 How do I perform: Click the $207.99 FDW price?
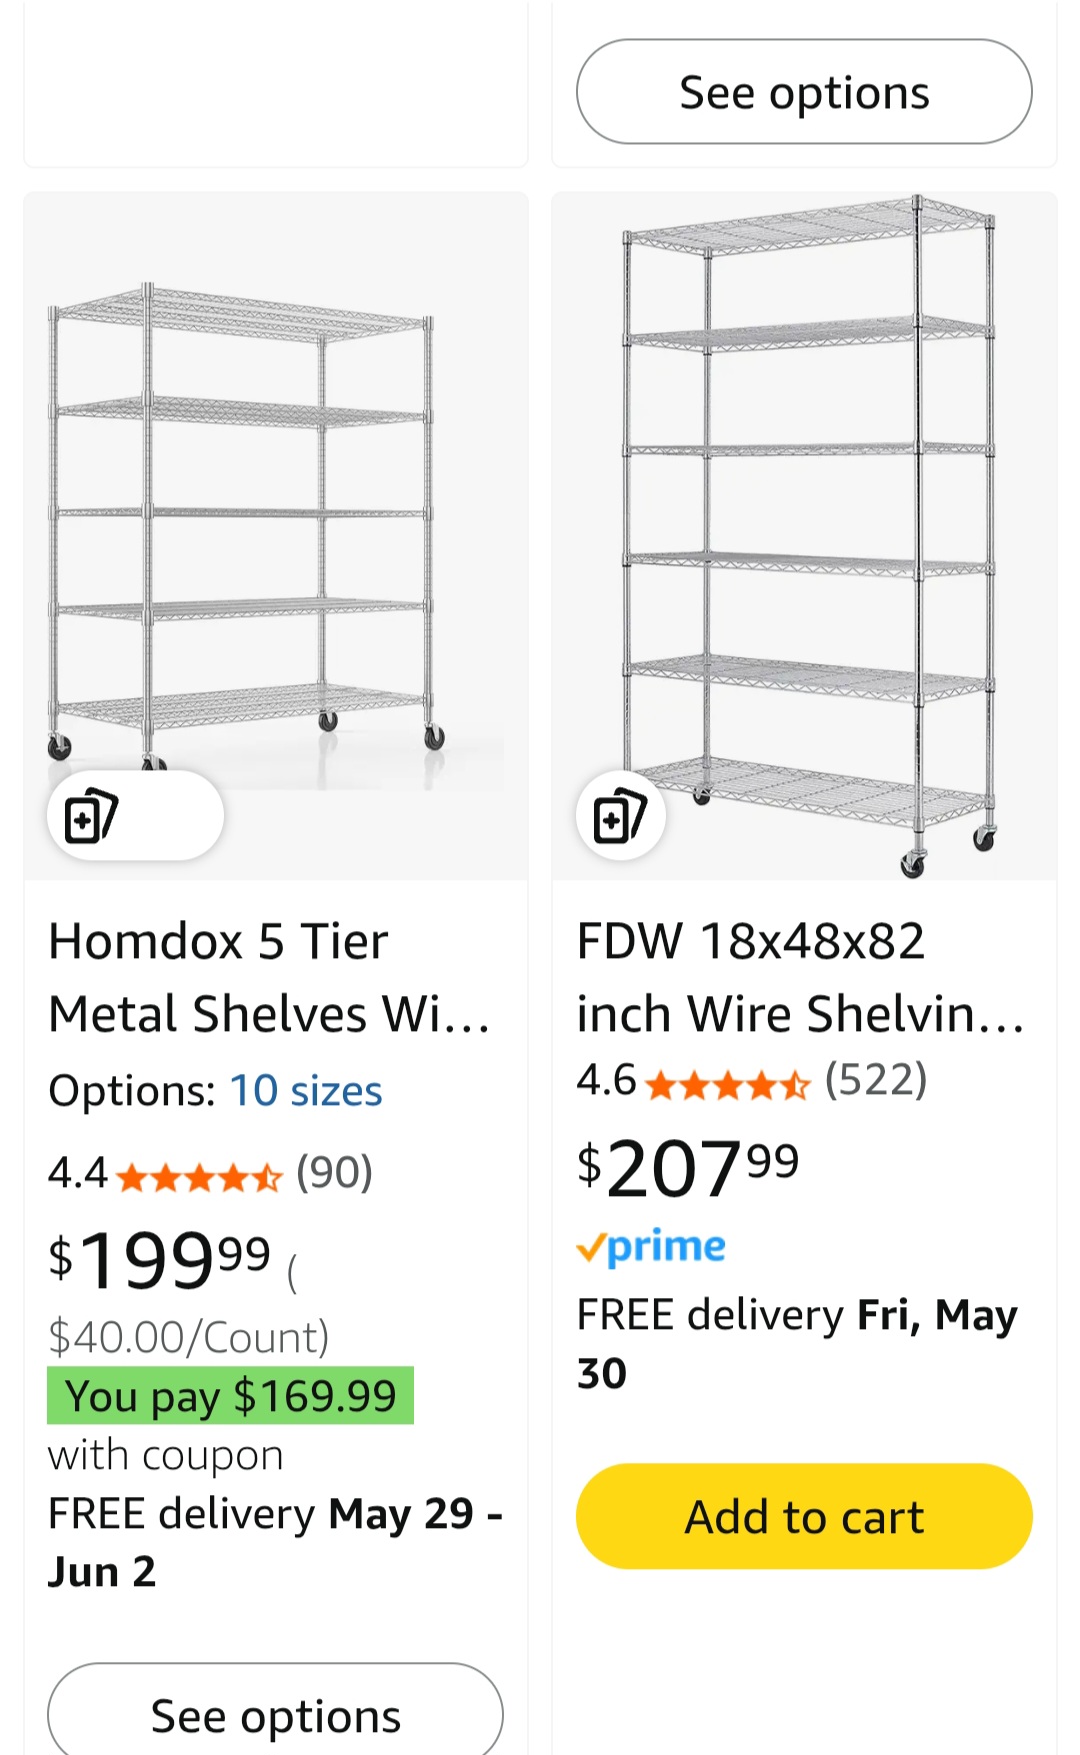[x=688, y=1167]
